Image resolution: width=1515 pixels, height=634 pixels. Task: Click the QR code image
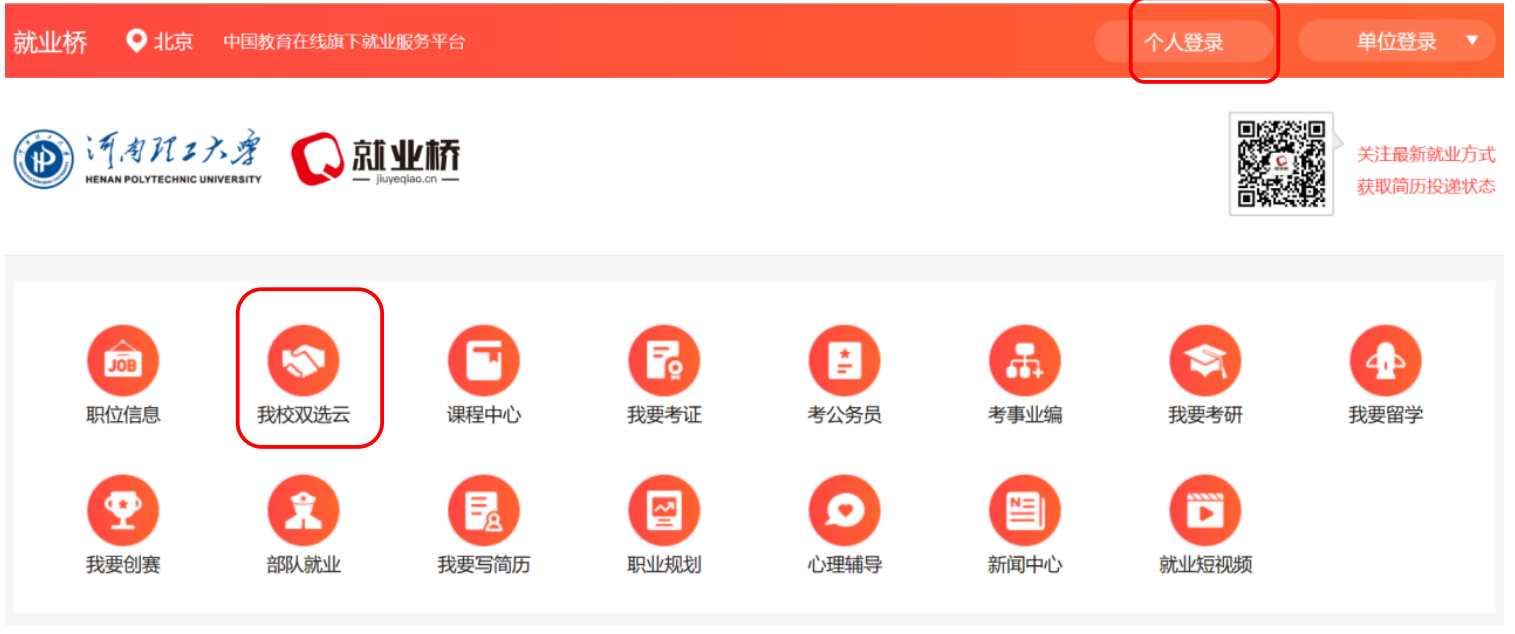point(1281,163)
